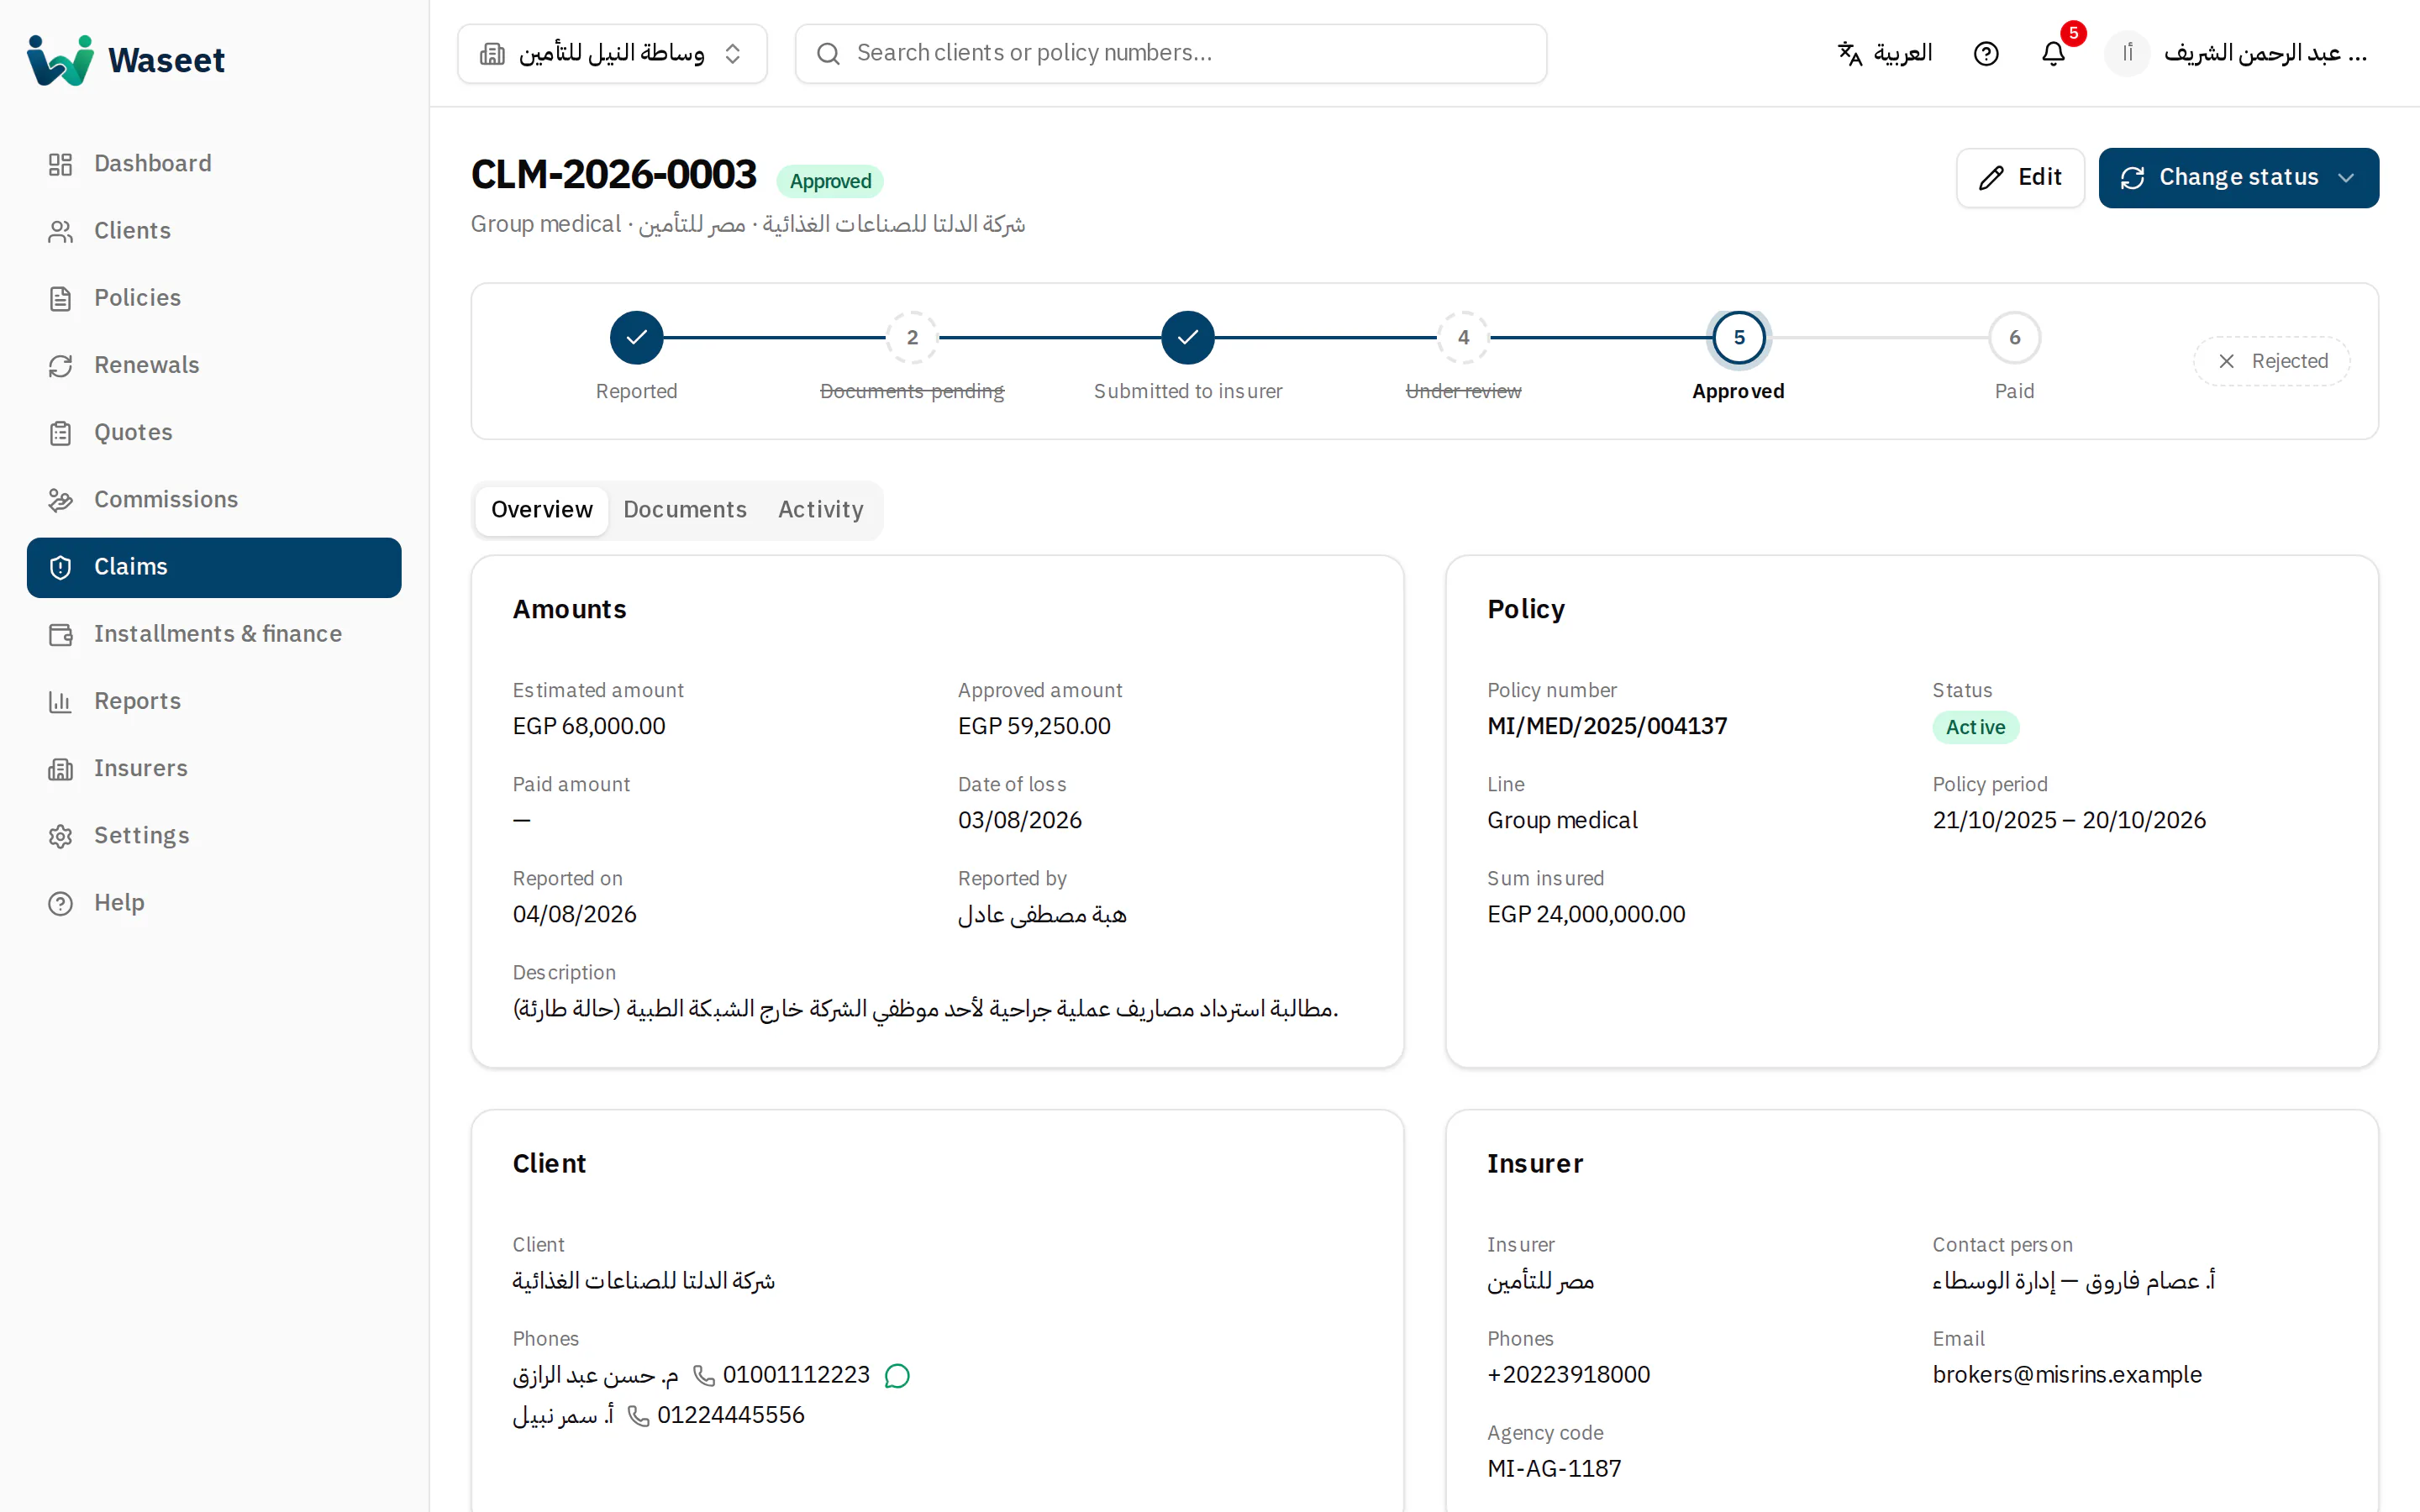Expand the Change status dropdown
The width and height of the screenshot is (2420, 1512).
pyautogui.click(x=2238, y=177)
